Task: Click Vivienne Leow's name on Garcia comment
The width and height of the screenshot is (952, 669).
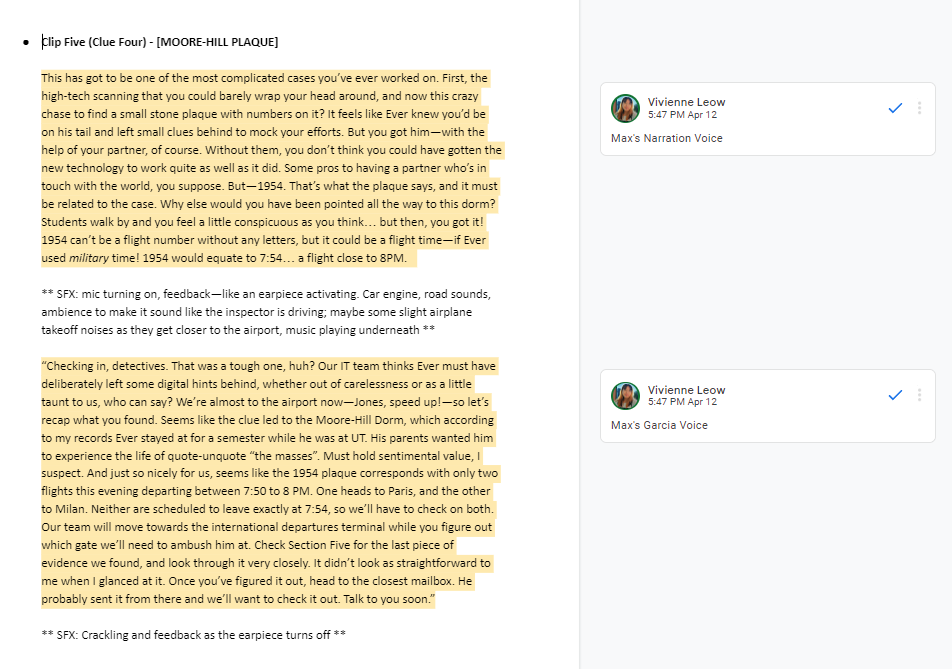Action: (x=686, y=389)
